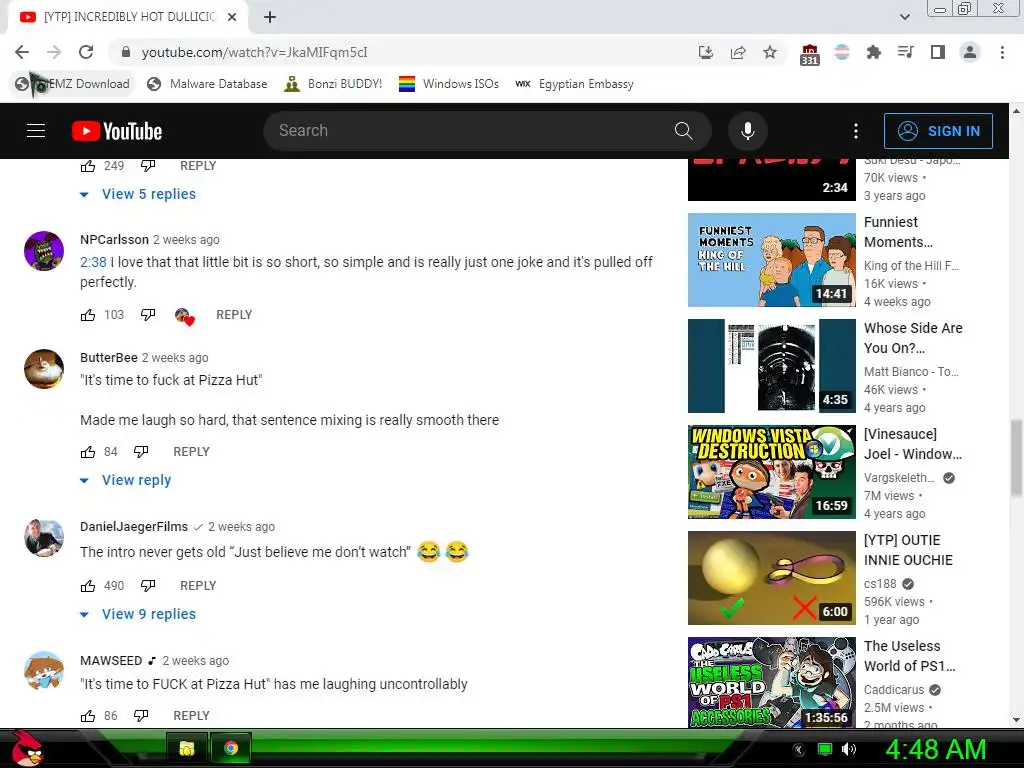Select the YTP INCREDIBLY HOT DULLICIO tab

128,17
